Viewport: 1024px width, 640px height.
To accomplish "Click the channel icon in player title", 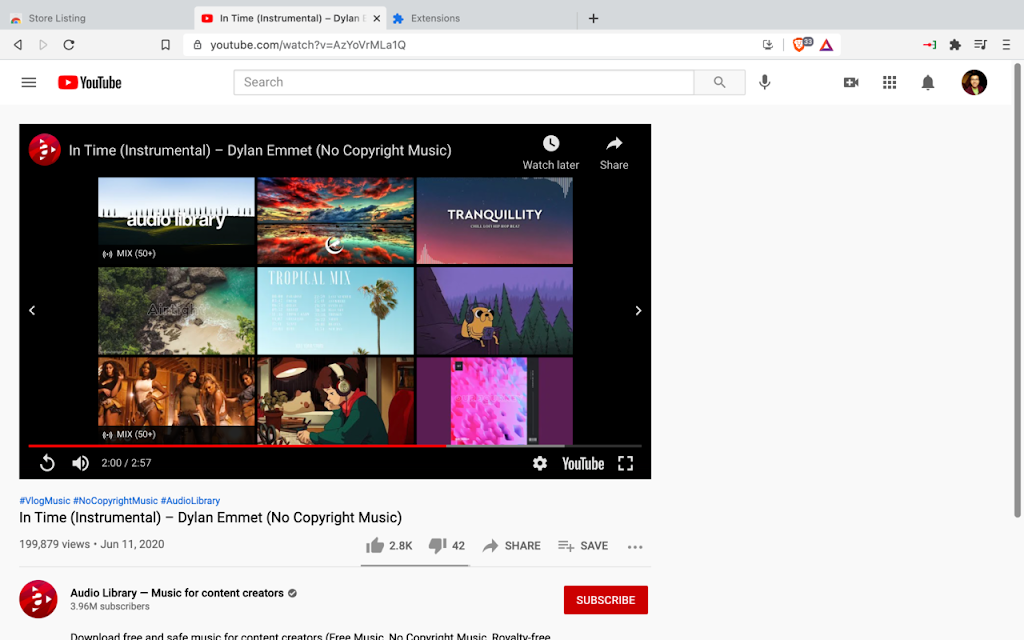I will tap(44, 150).
